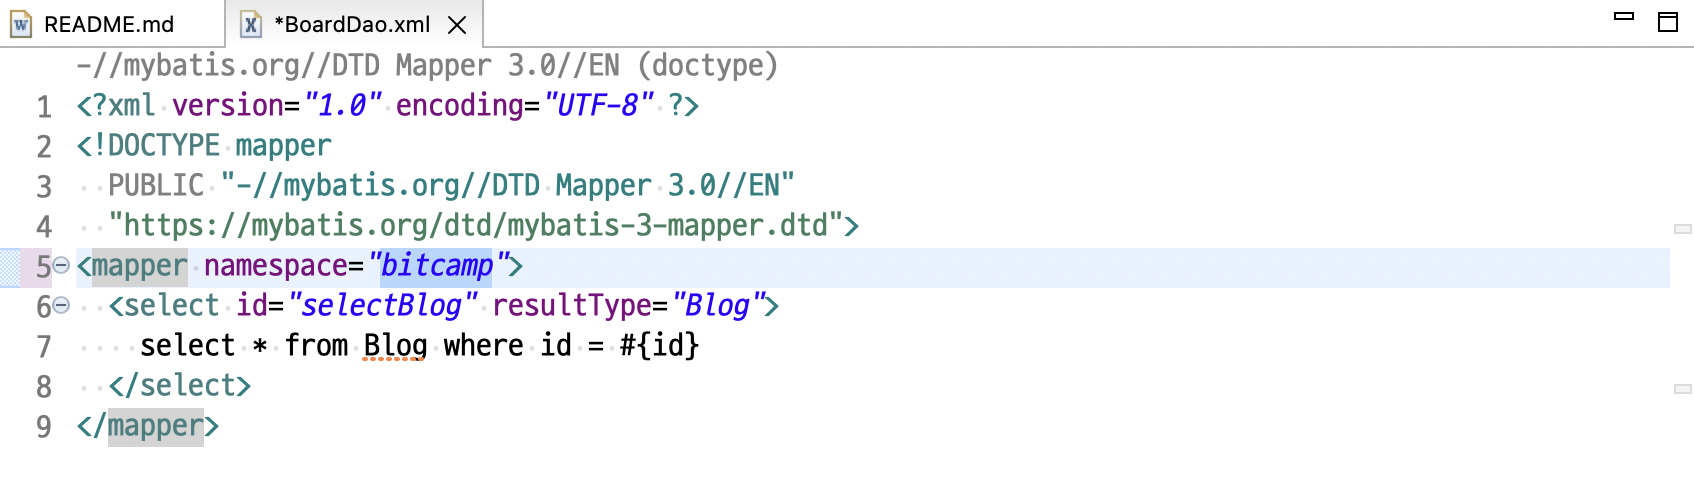Click the DOCTYPE mapper declaration
This screenshot has height=492, width=1694.
coord(204,145)
